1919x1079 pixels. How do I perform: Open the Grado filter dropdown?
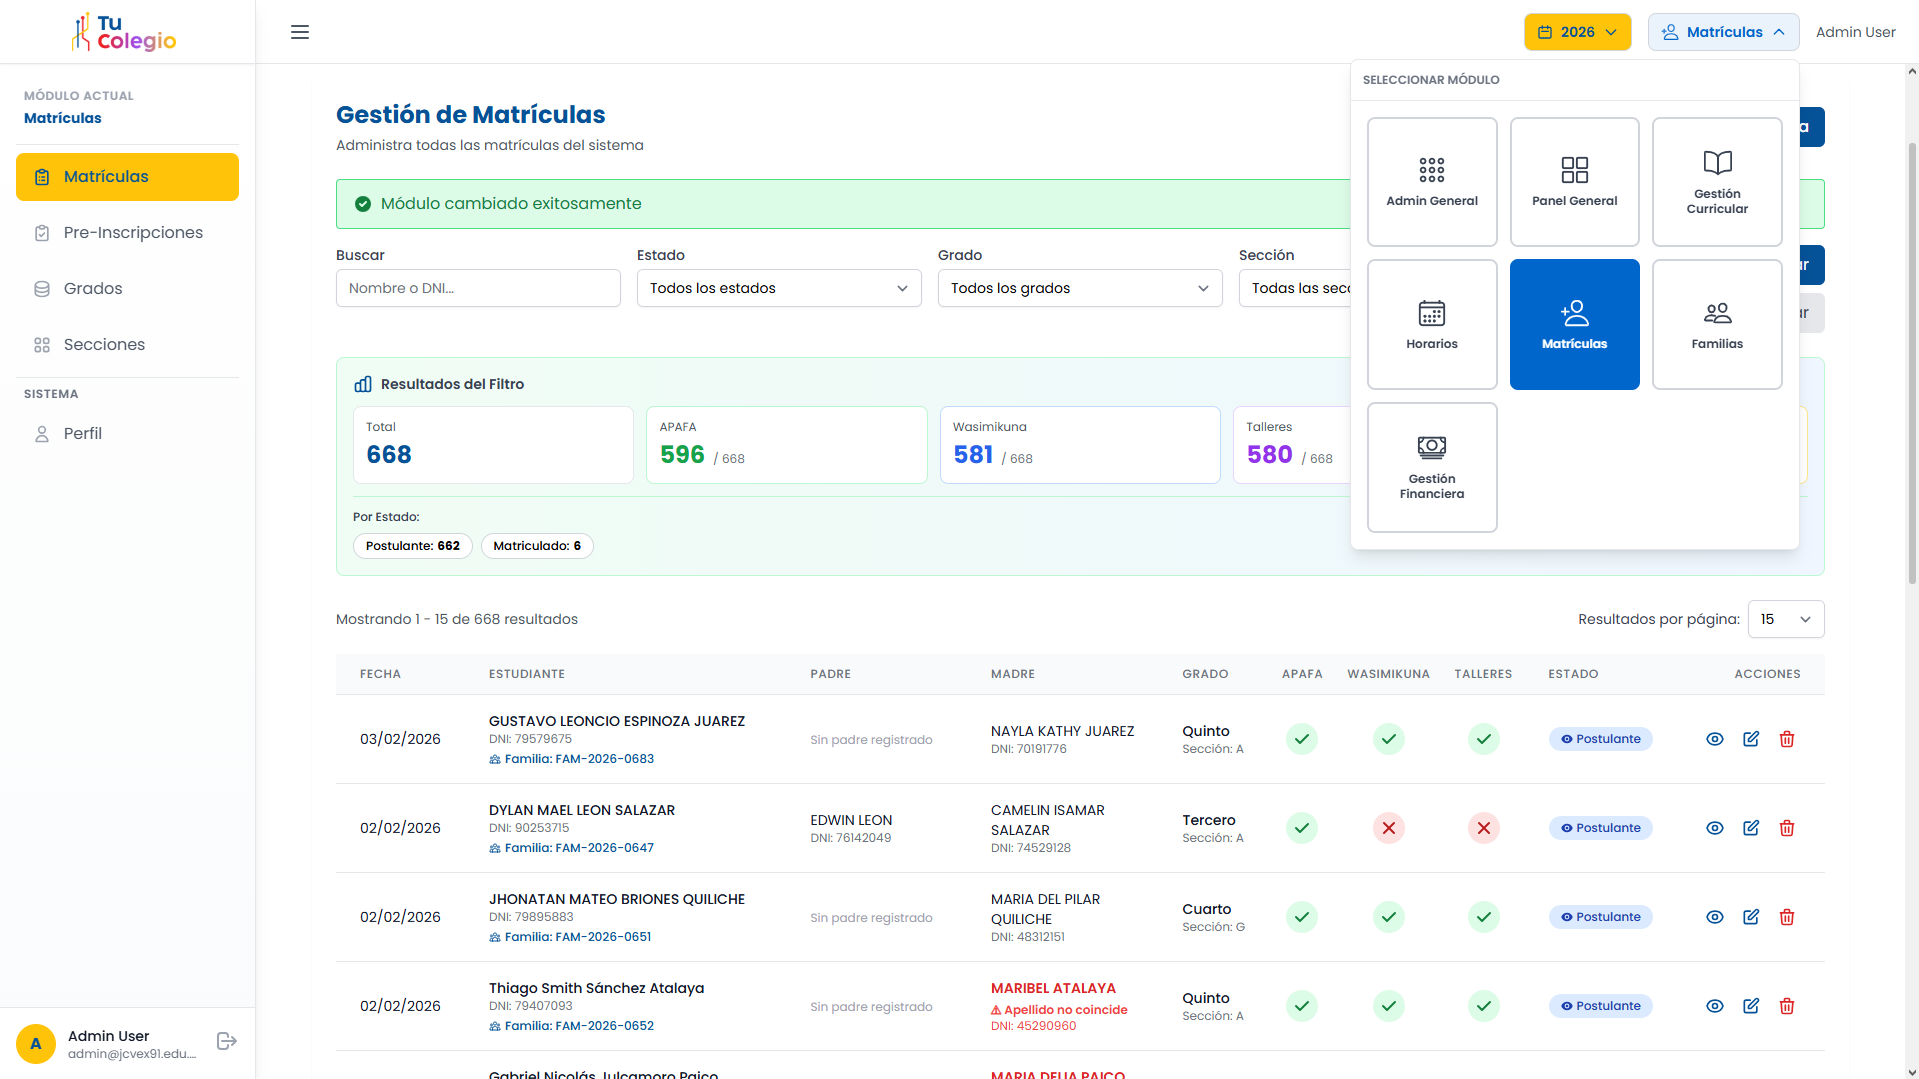pos(1079,288)
